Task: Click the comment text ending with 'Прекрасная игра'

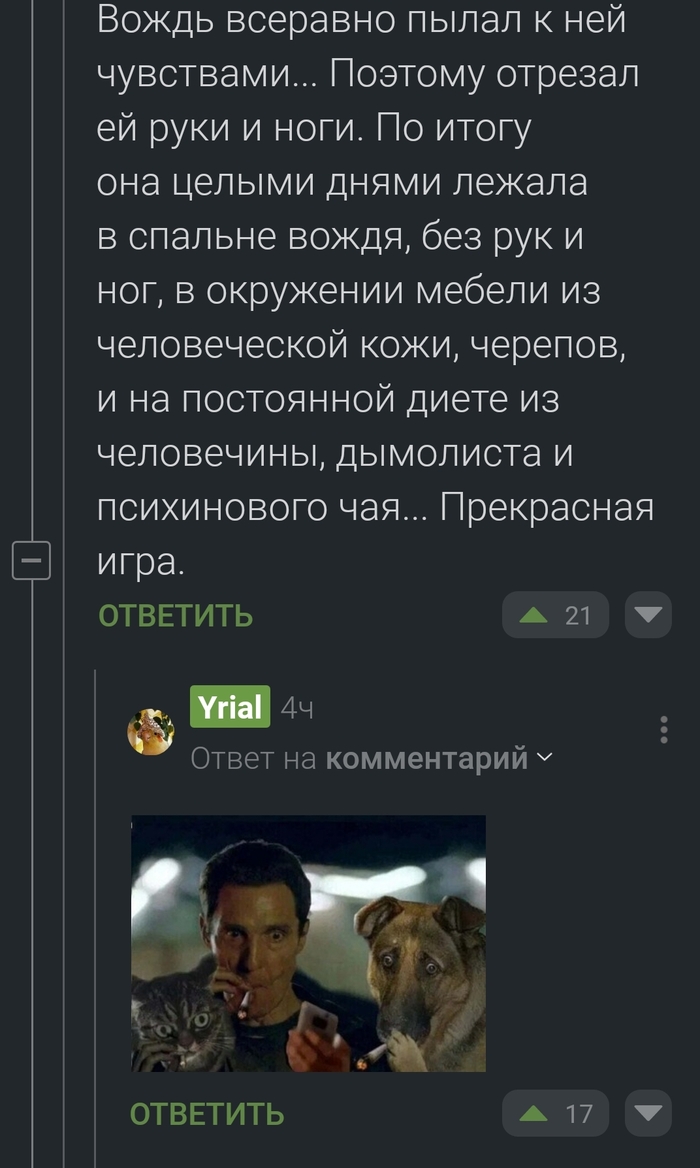Action: point(375,291)
